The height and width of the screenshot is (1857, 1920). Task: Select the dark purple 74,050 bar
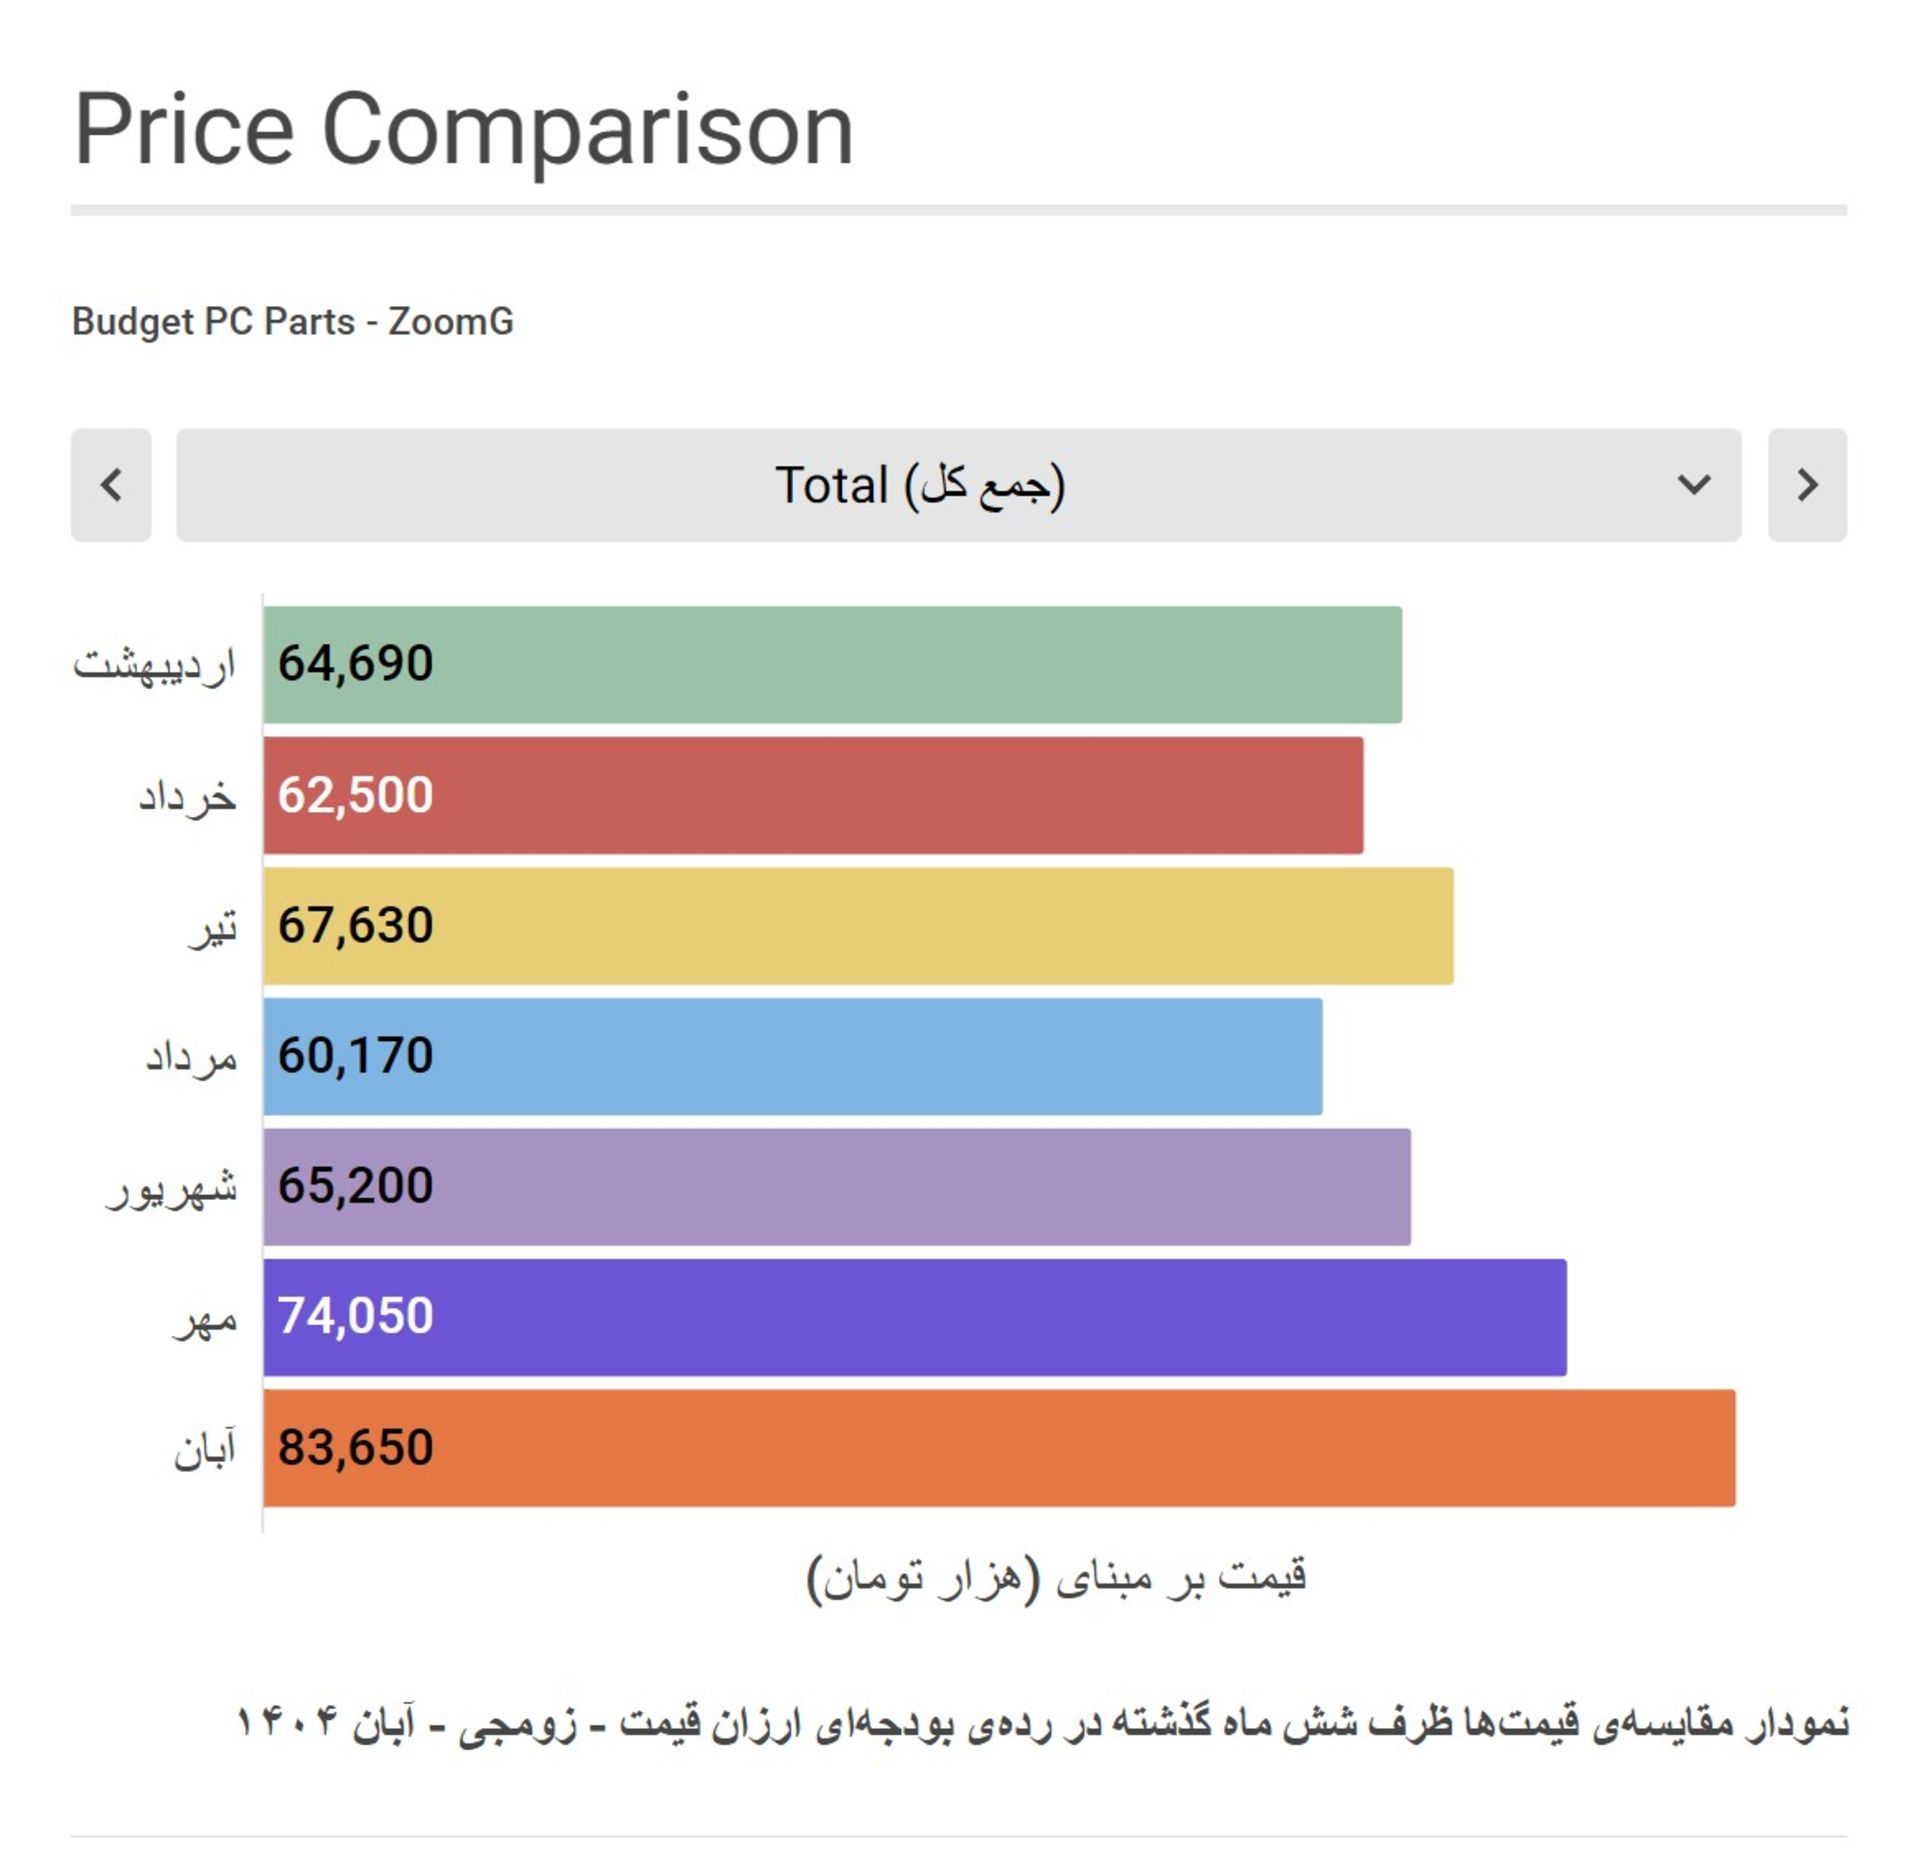tap(914, 1317)
